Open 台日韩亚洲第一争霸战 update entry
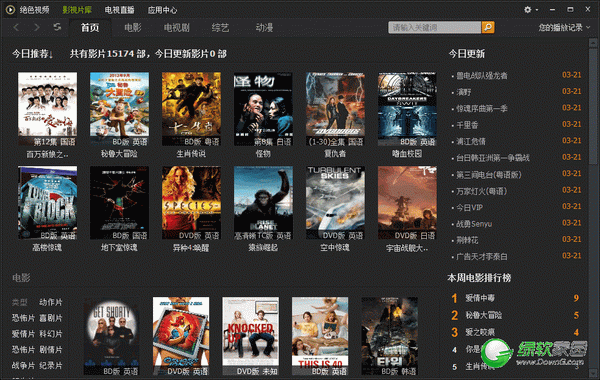 493,158
